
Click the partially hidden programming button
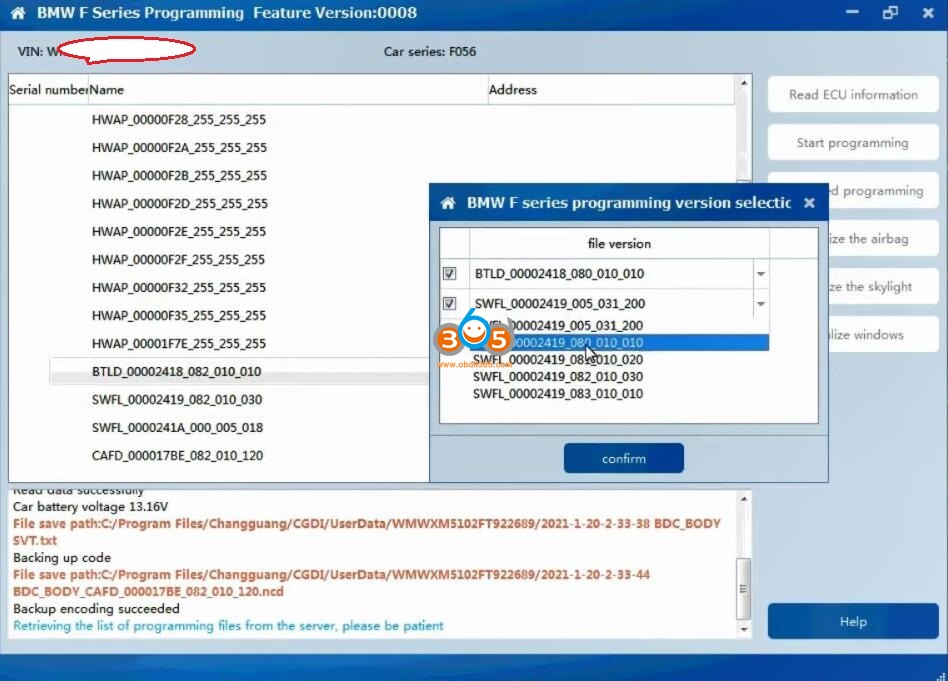pyautogui.click(x=883, y=191)
